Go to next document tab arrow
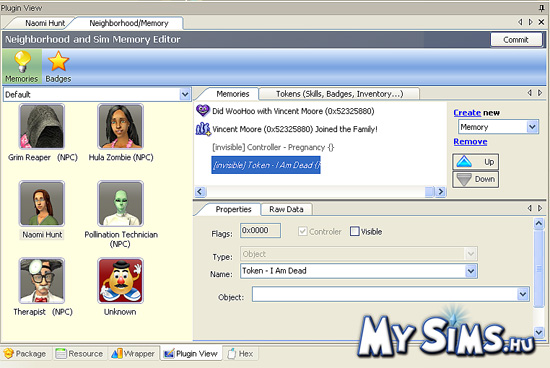The image size is (550, 368). pyautogui.click(x=531, y=22)
